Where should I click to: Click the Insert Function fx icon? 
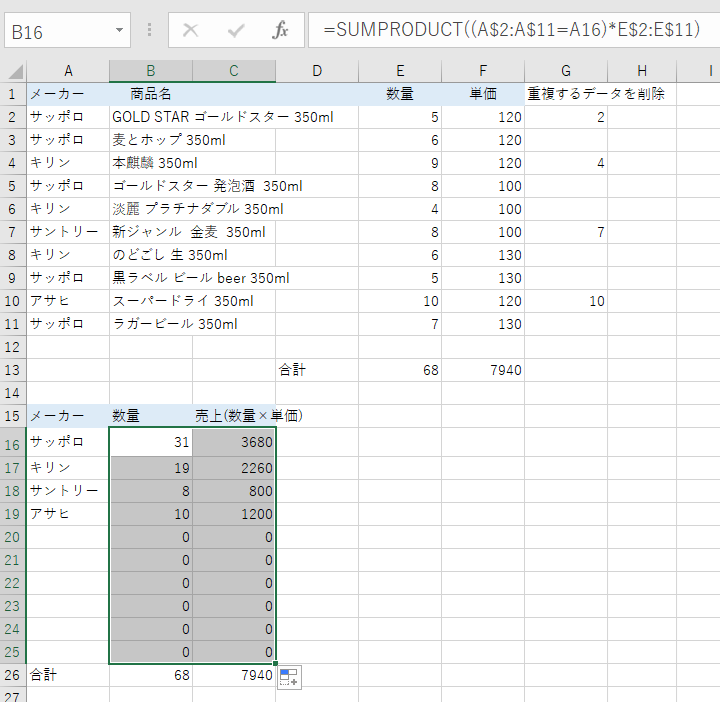tap(281, 30)
